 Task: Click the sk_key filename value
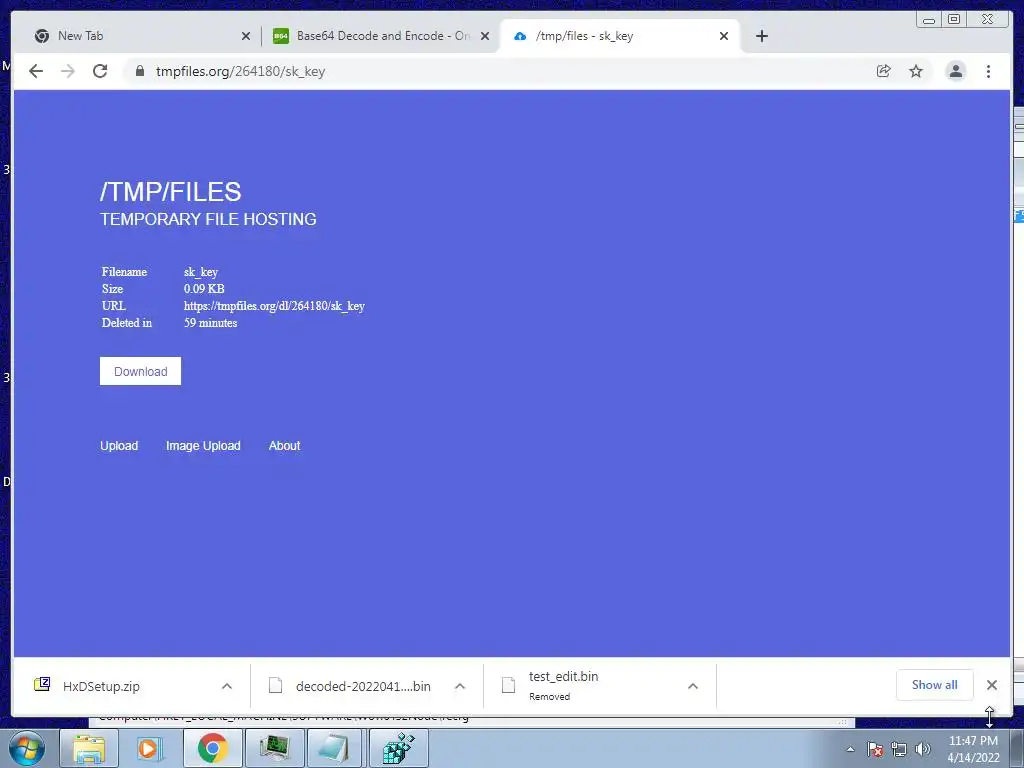(201, 272)
